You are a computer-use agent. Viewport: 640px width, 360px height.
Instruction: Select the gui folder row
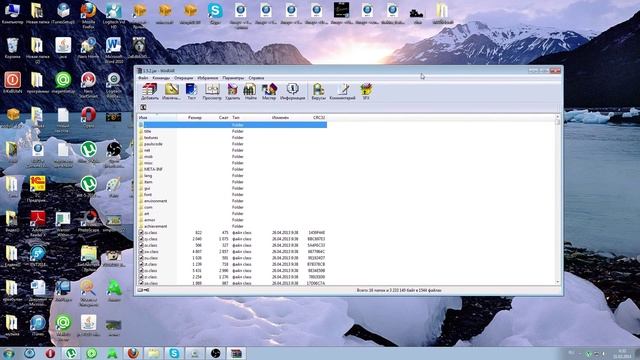tap(232, 188)
